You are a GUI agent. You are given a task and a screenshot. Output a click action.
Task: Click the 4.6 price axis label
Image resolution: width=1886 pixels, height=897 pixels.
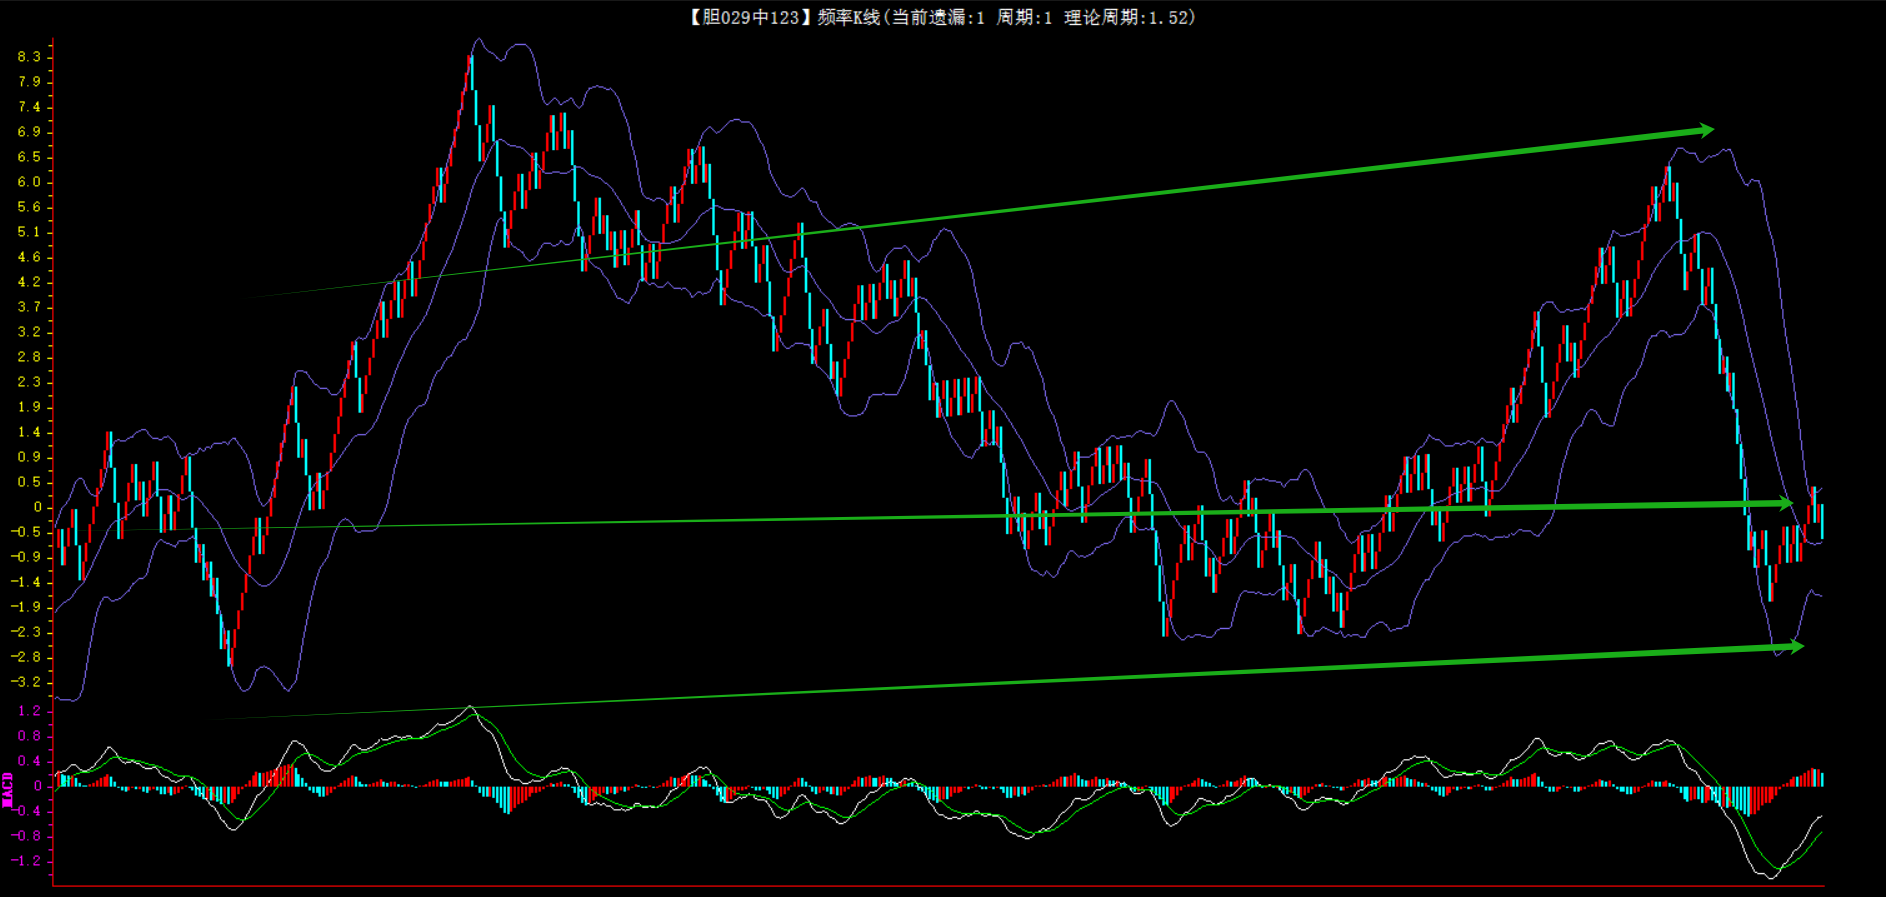tap(29, 257)
